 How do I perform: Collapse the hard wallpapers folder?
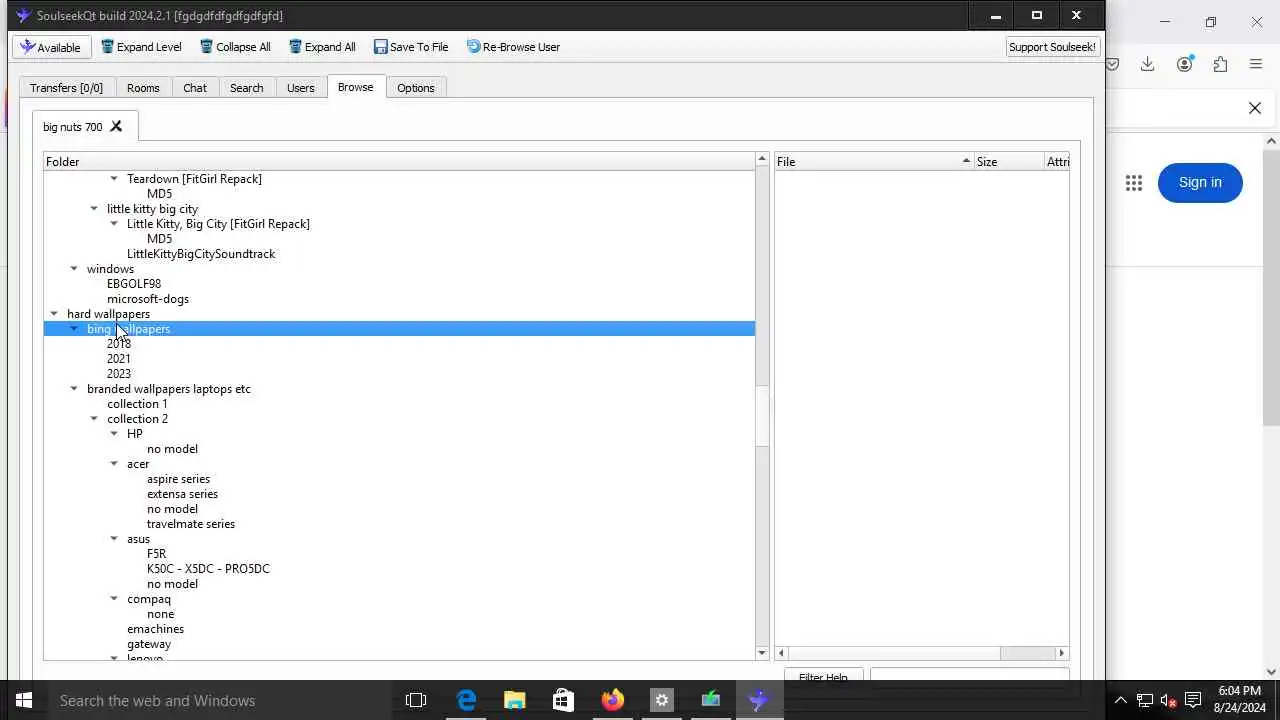pos(54,314)
